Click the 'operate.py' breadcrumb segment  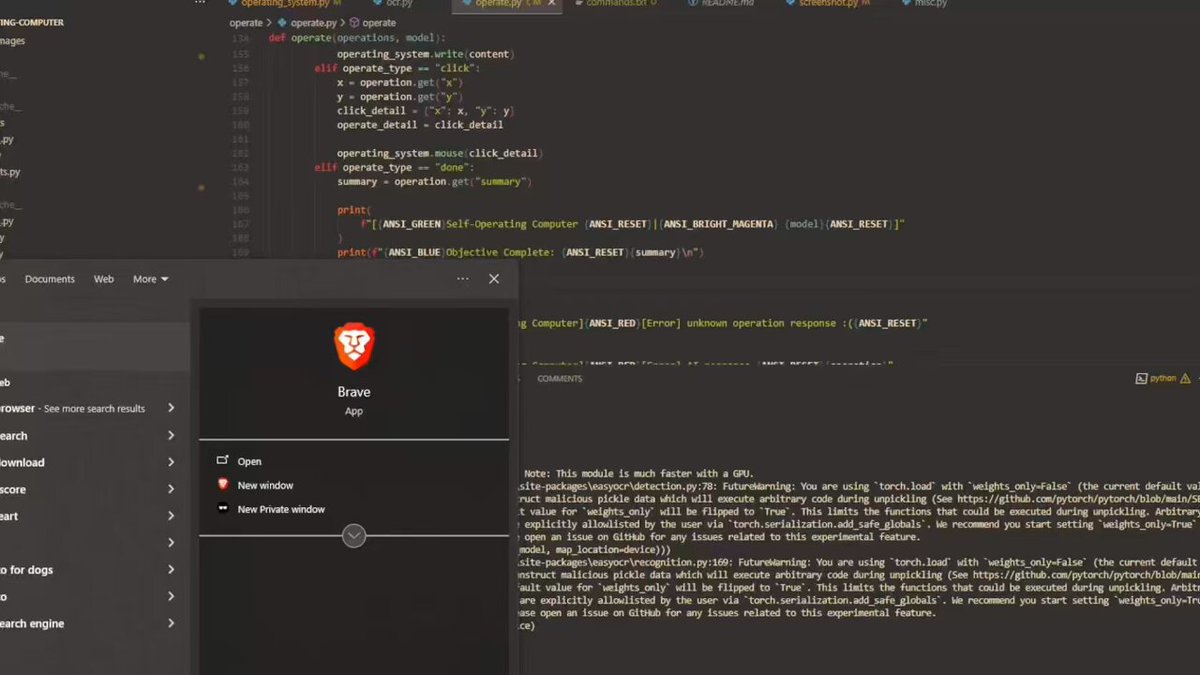coord(313,22)
